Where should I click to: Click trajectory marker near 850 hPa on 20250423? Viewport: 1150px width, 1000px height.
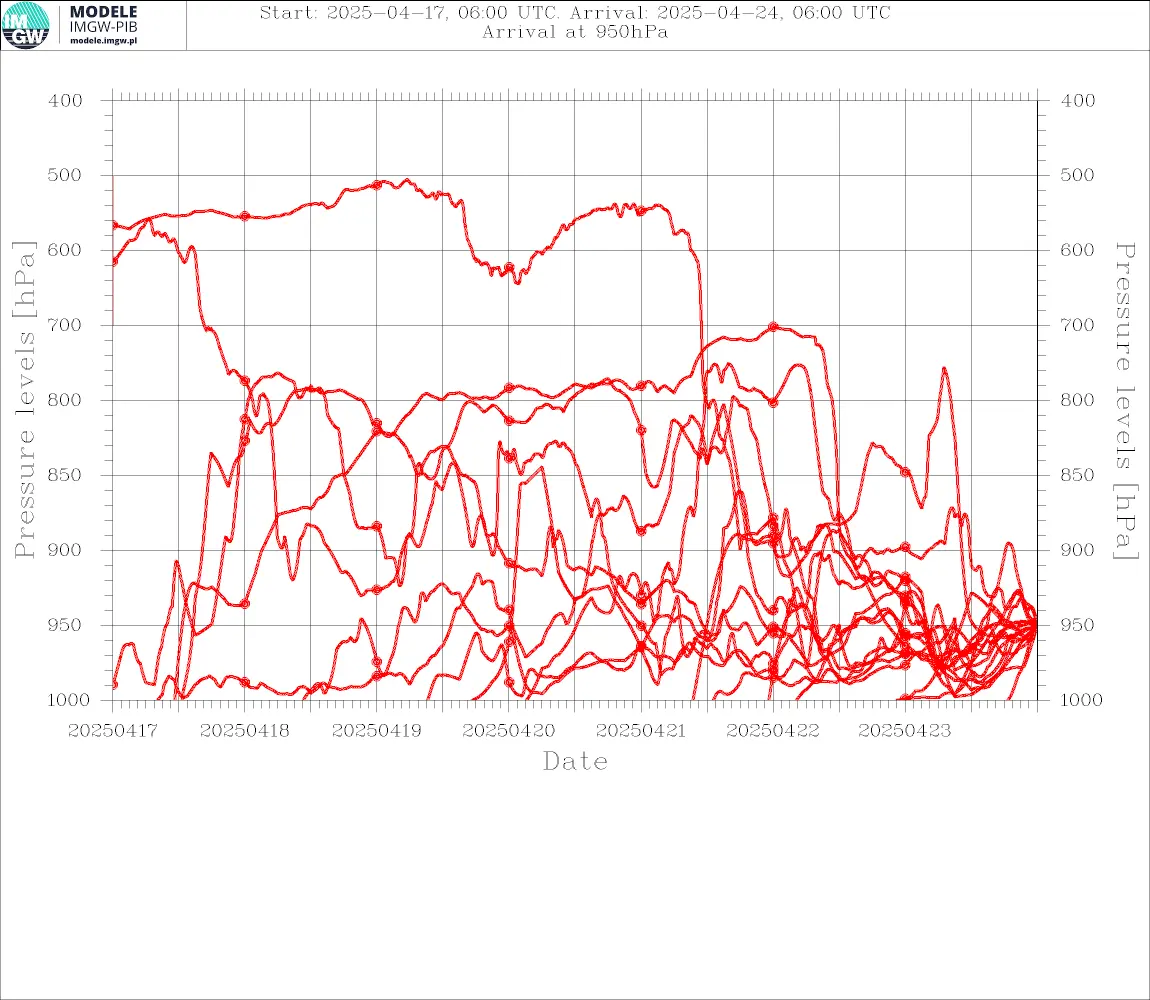click(x=905, y=472)
